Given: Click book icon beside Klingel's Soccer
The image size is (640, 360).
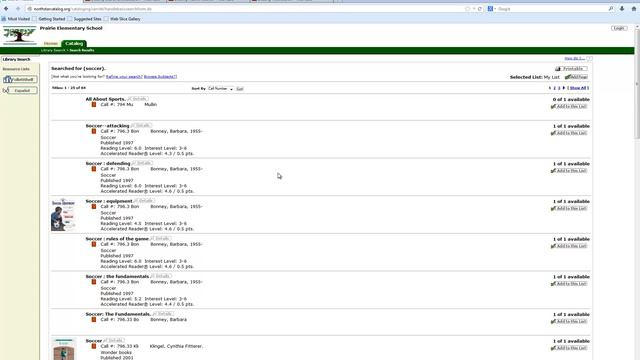Looking at the screenshot, I should tap(94, 346).
